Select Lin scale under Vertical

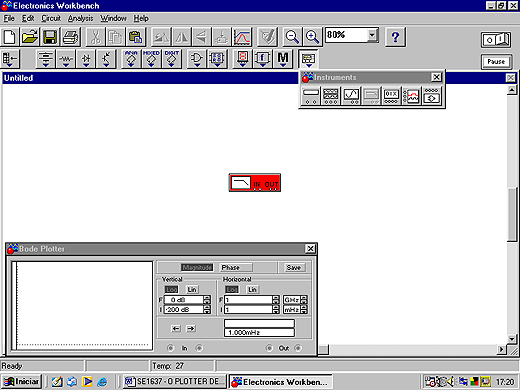[x=192, y=289]
